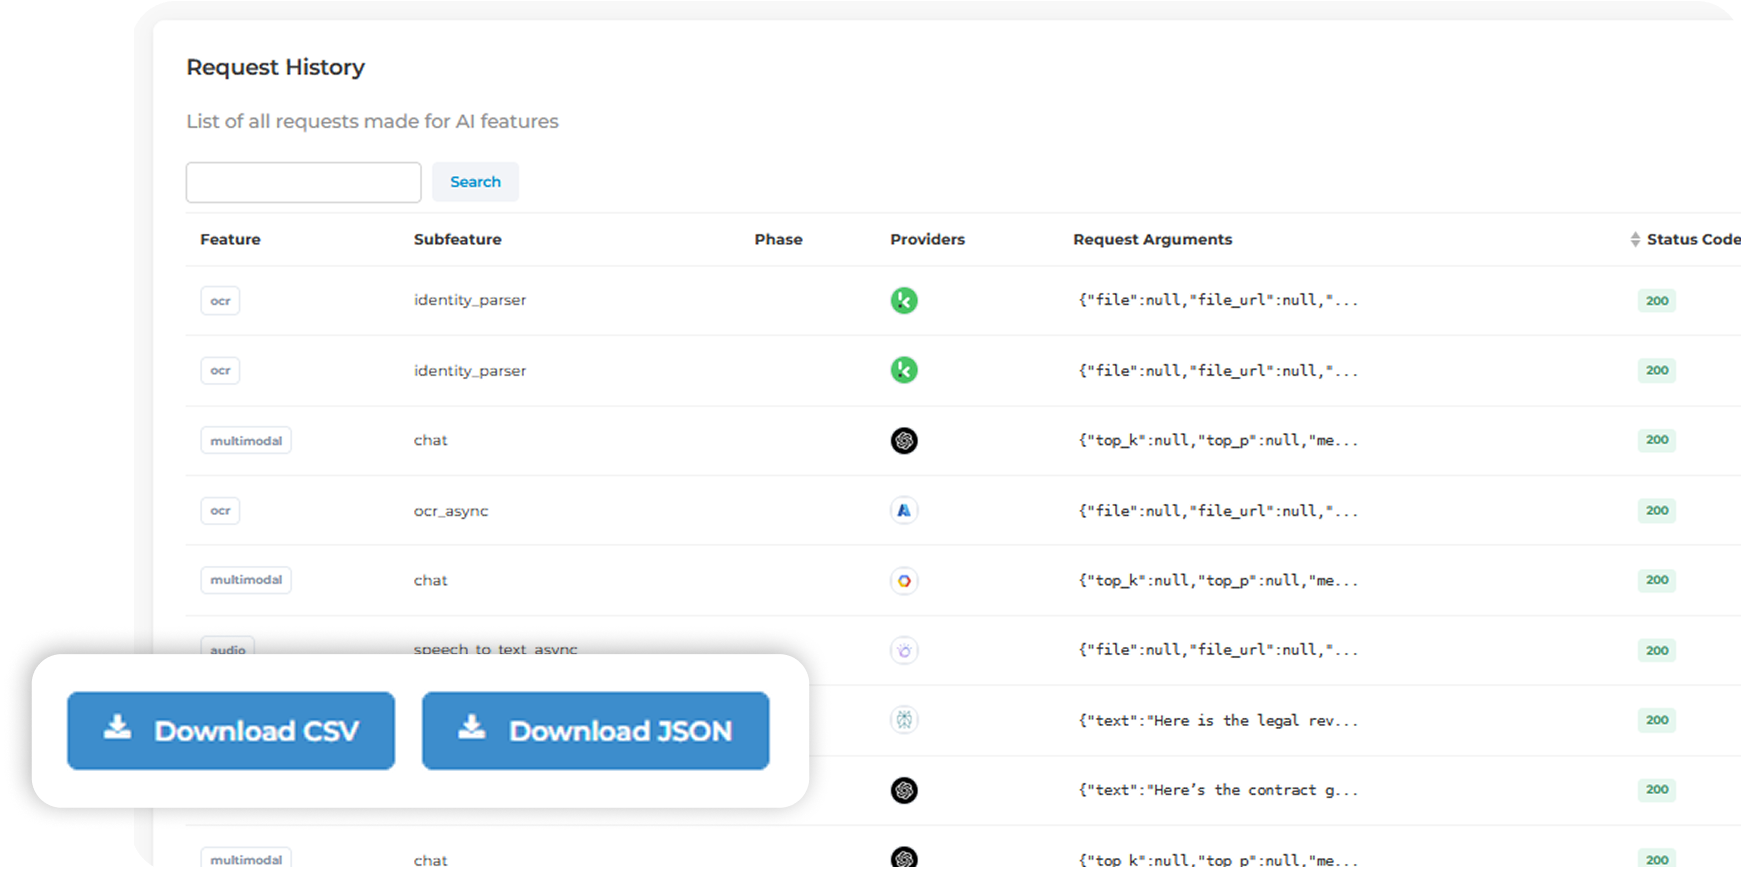Click ocr tag in first identity_parser row
This screenshot has width=1741, height=872.
point(220,301)
